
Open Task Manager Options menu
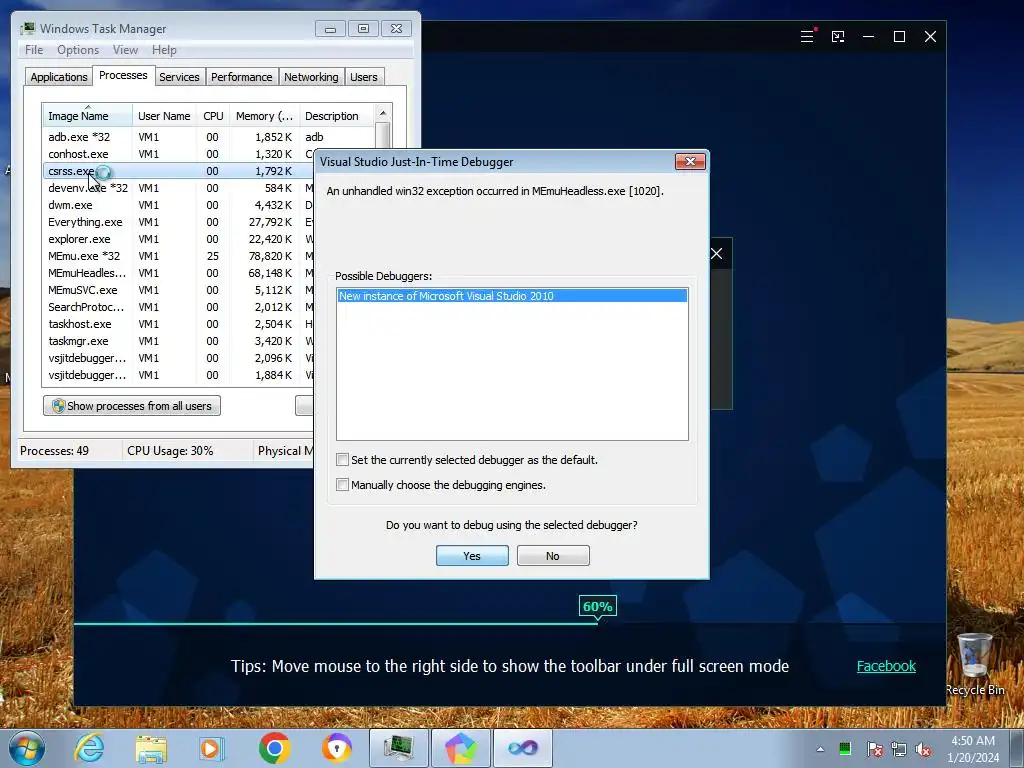pyautogui.click(x=78, y=50)
